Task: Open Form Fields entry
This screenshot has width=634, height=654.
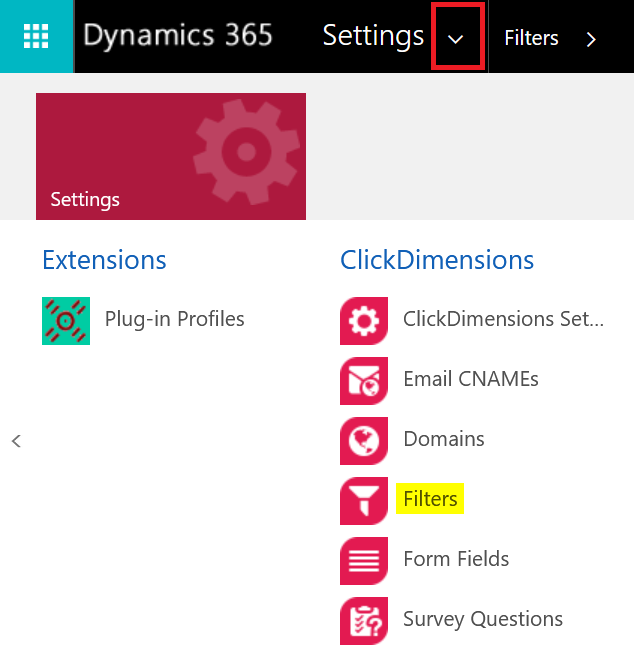Action: tap(456, 559)
